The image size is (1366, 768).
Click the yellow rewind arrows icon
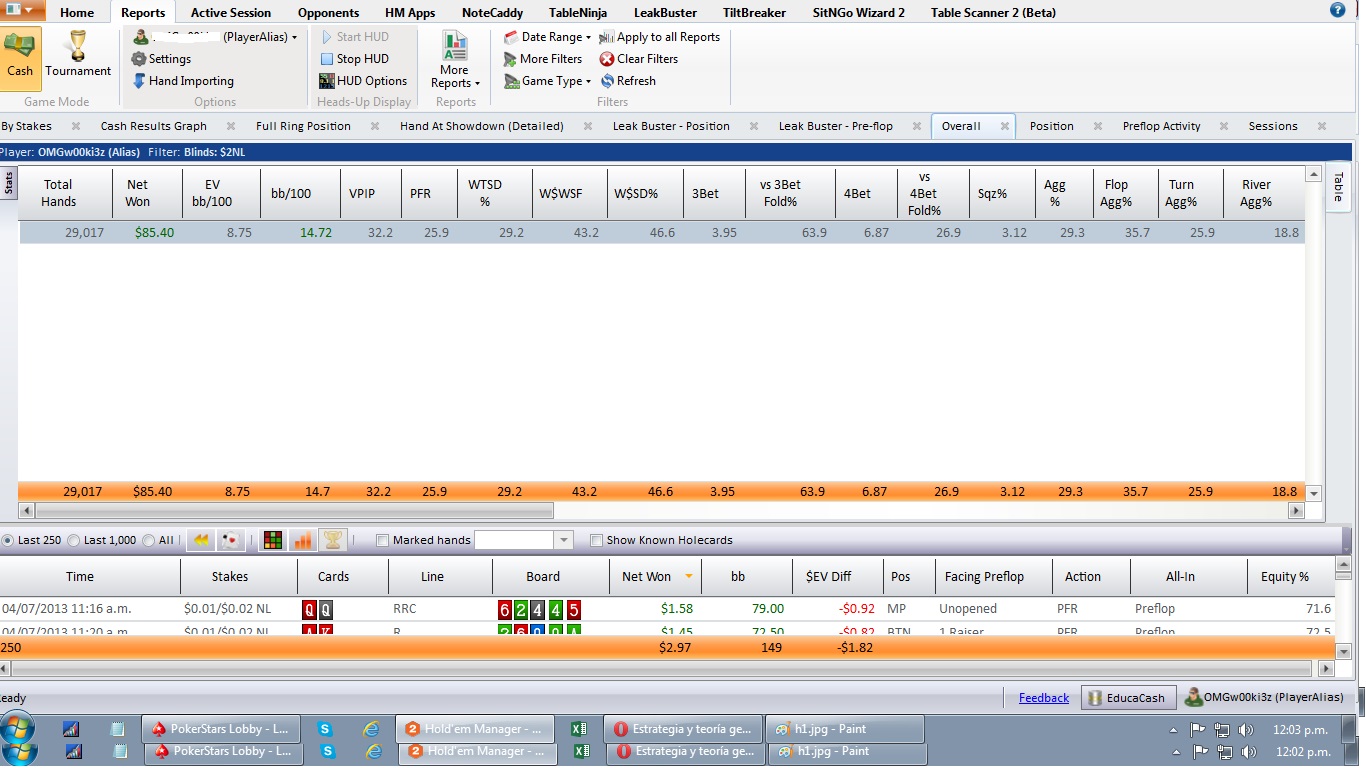click(201, 540)
